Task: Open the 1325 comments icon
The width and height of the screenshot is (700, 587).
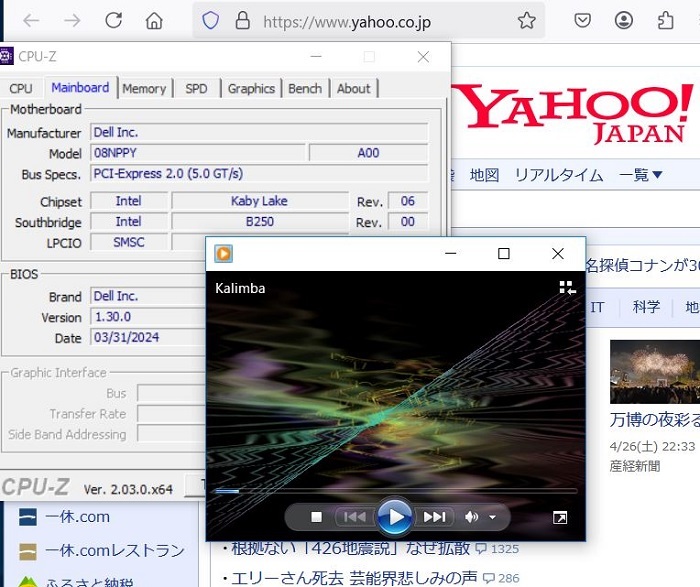Action: pos(481,549)
